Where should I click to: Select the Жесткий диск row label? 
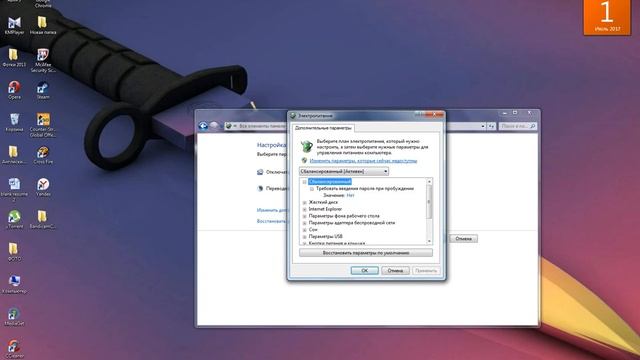[323, 202]
